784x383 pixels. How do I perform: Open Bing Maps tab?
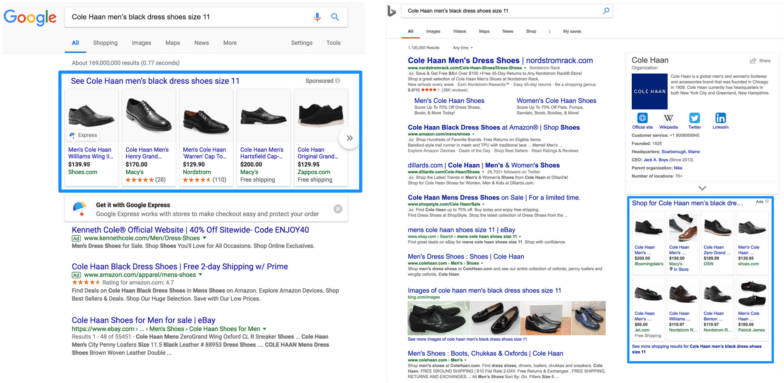click(x=484, y=32)
